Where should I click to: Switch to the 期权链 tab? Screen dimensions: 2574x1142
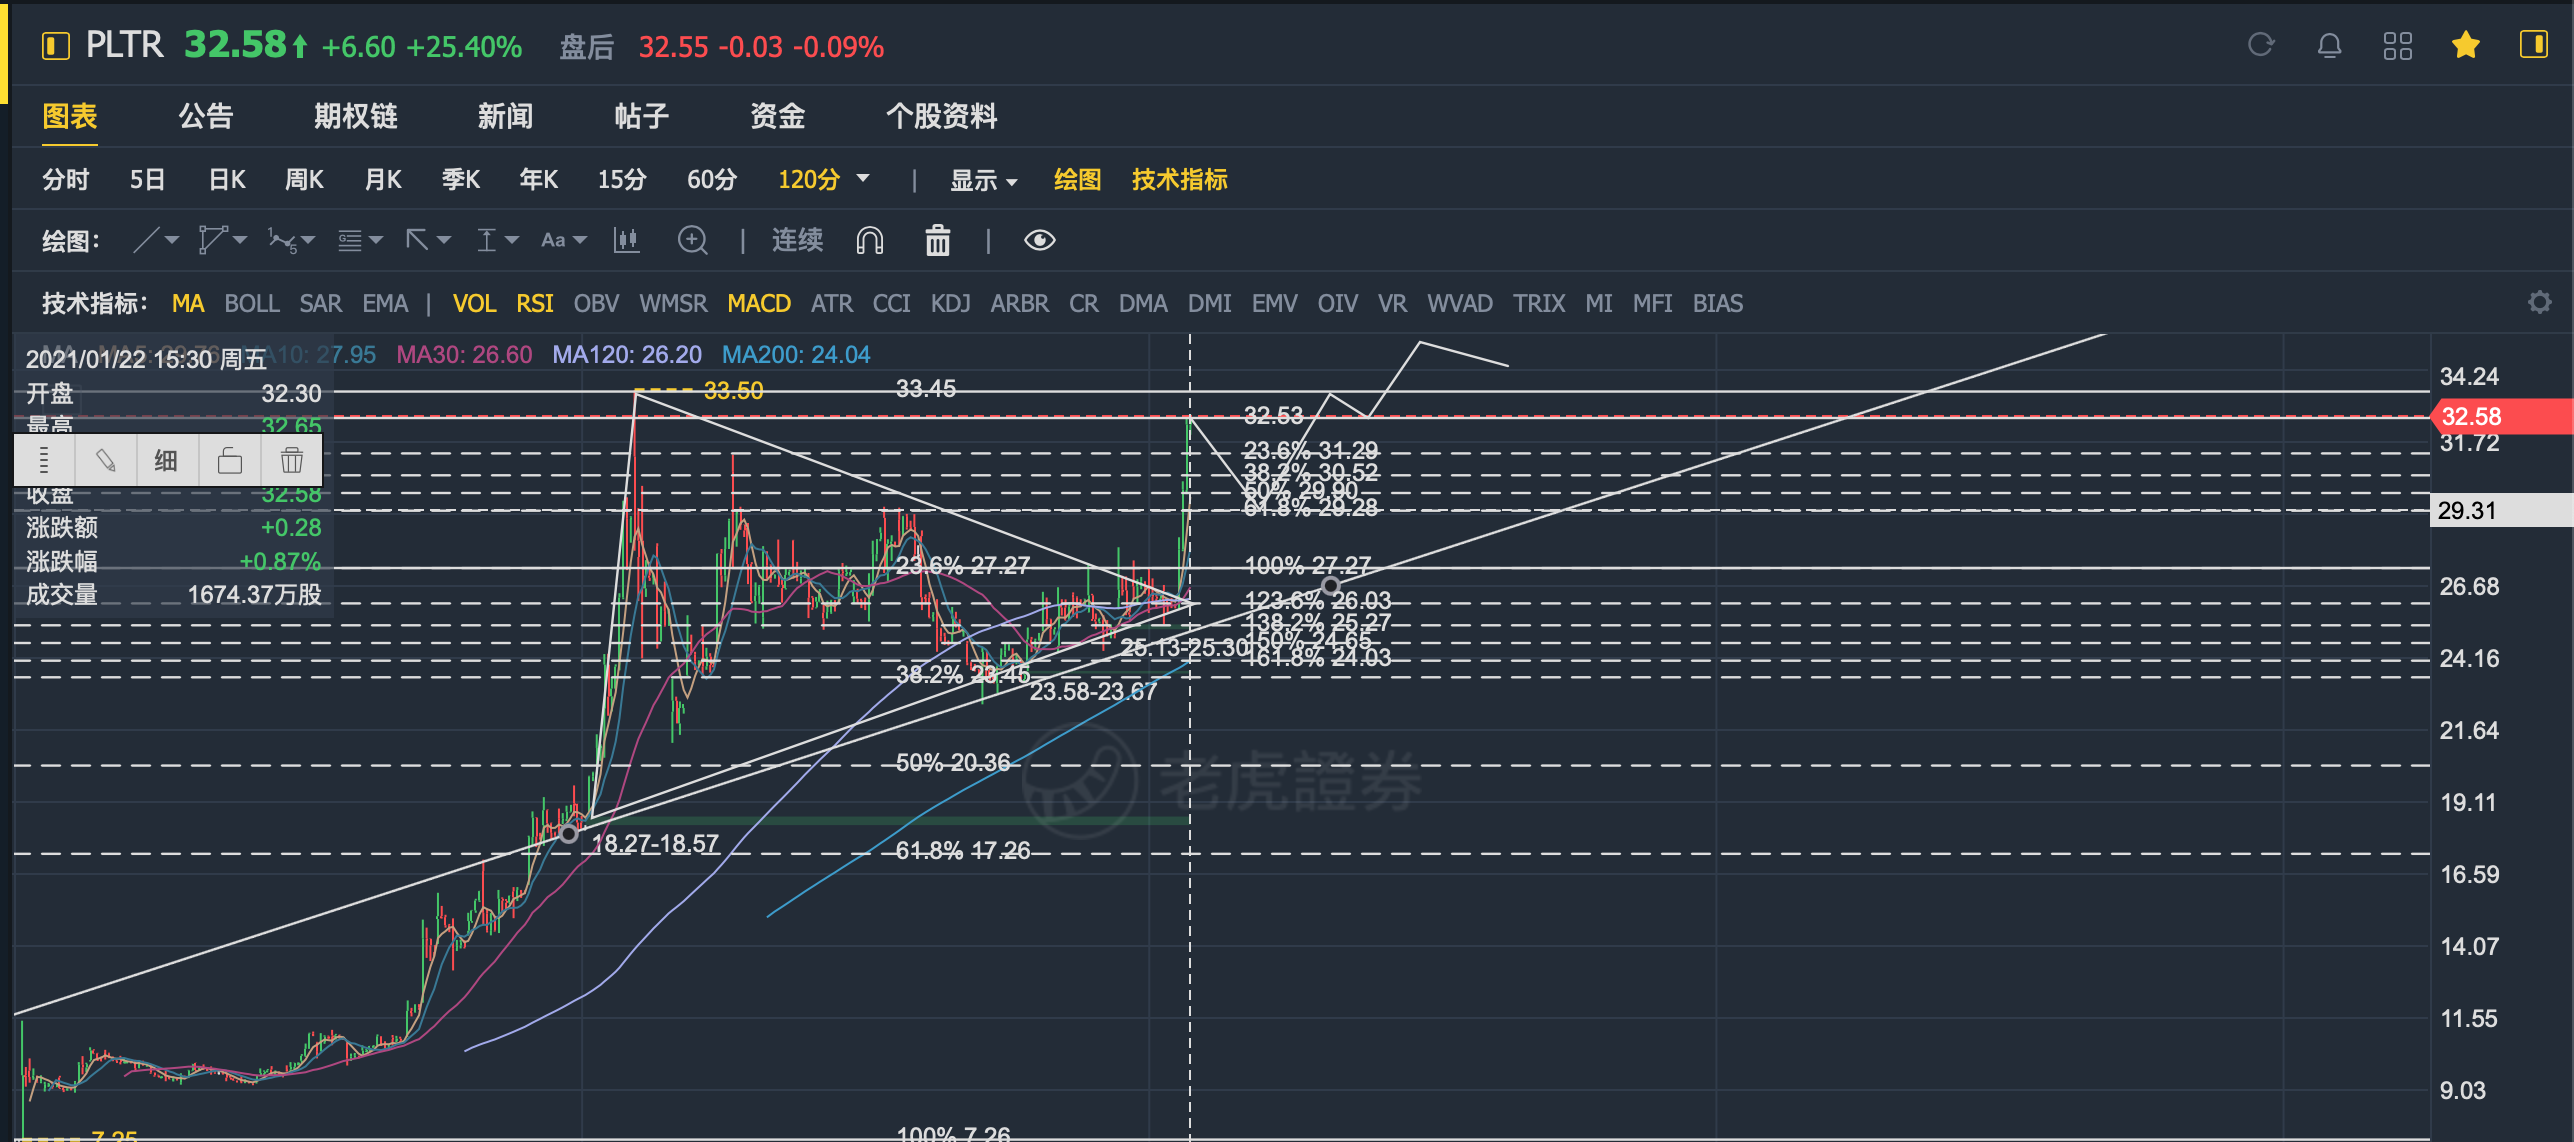tap(355, 117)
